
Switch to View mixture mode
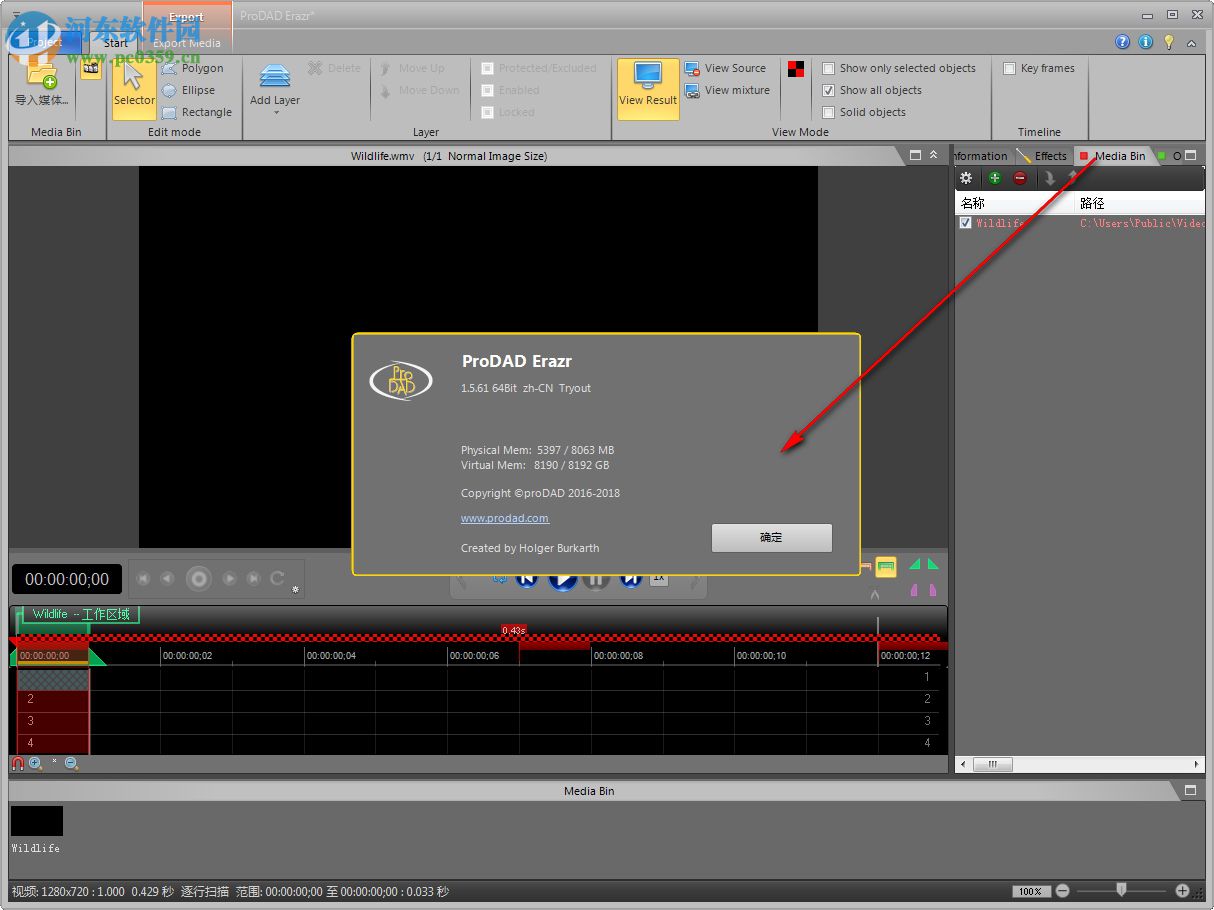[727, 90]
